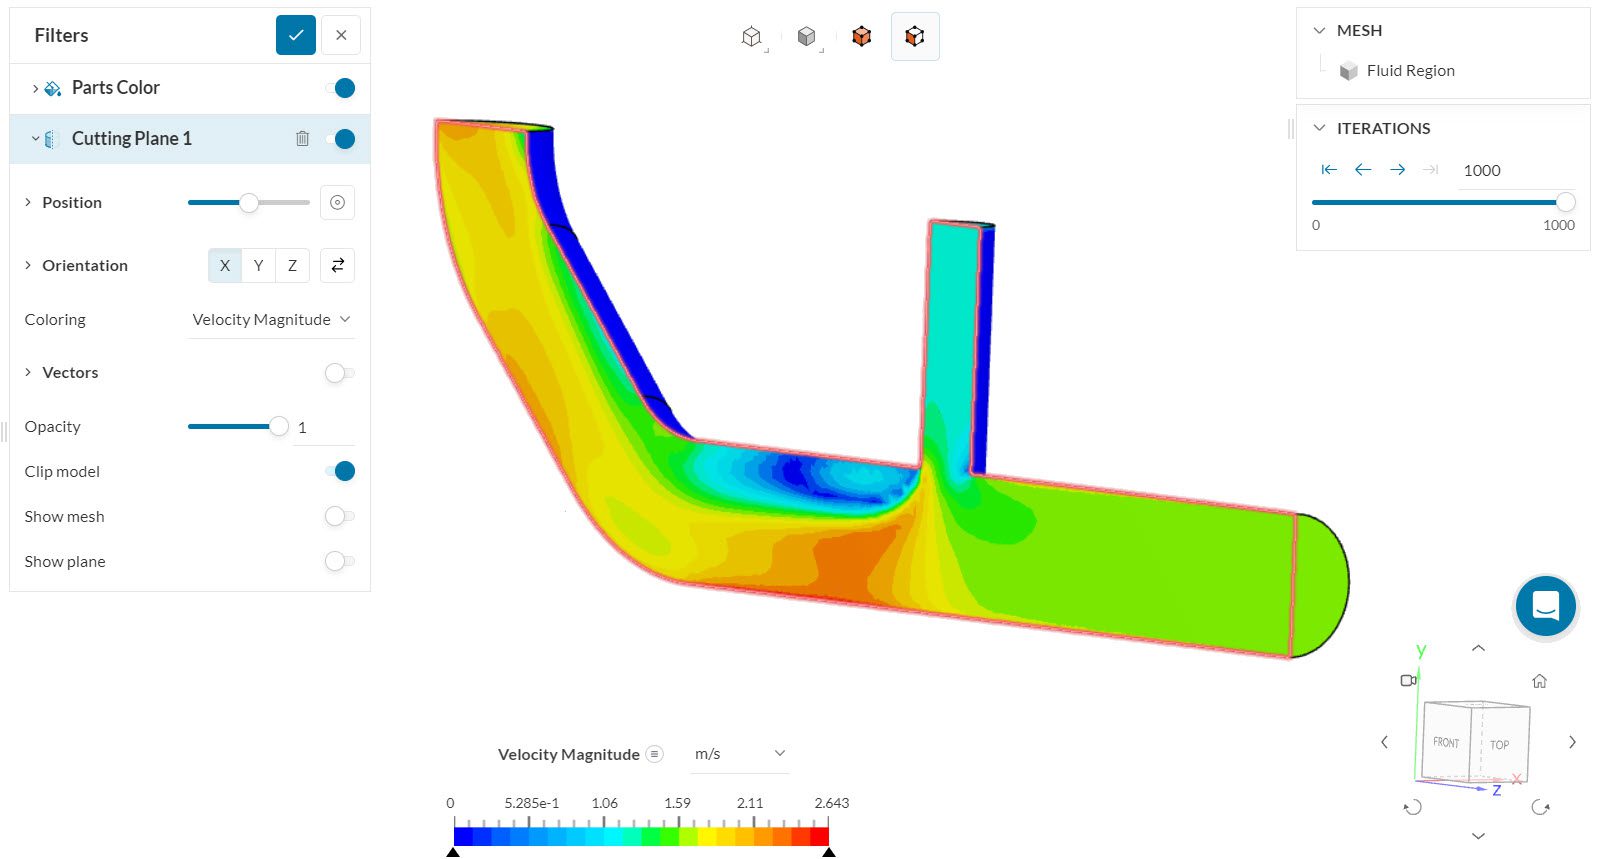
Task: Step to previous iteration arrow
Action: (1363, 170)
